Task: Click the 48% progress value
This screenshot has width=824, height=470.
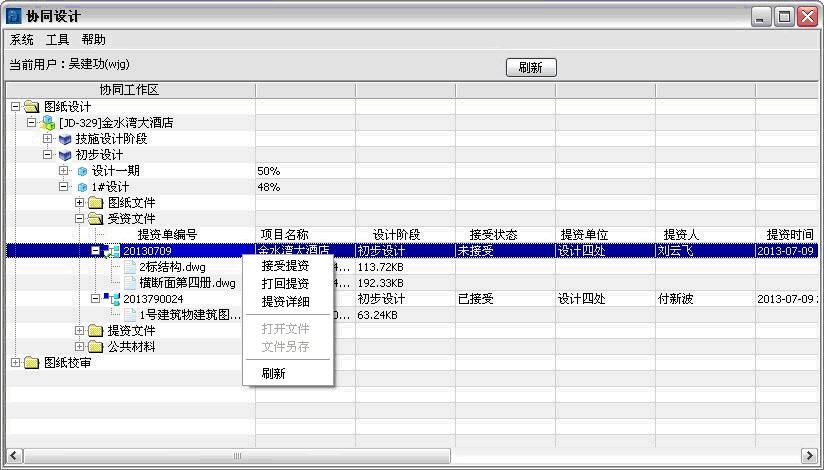Action: [269, 187]
